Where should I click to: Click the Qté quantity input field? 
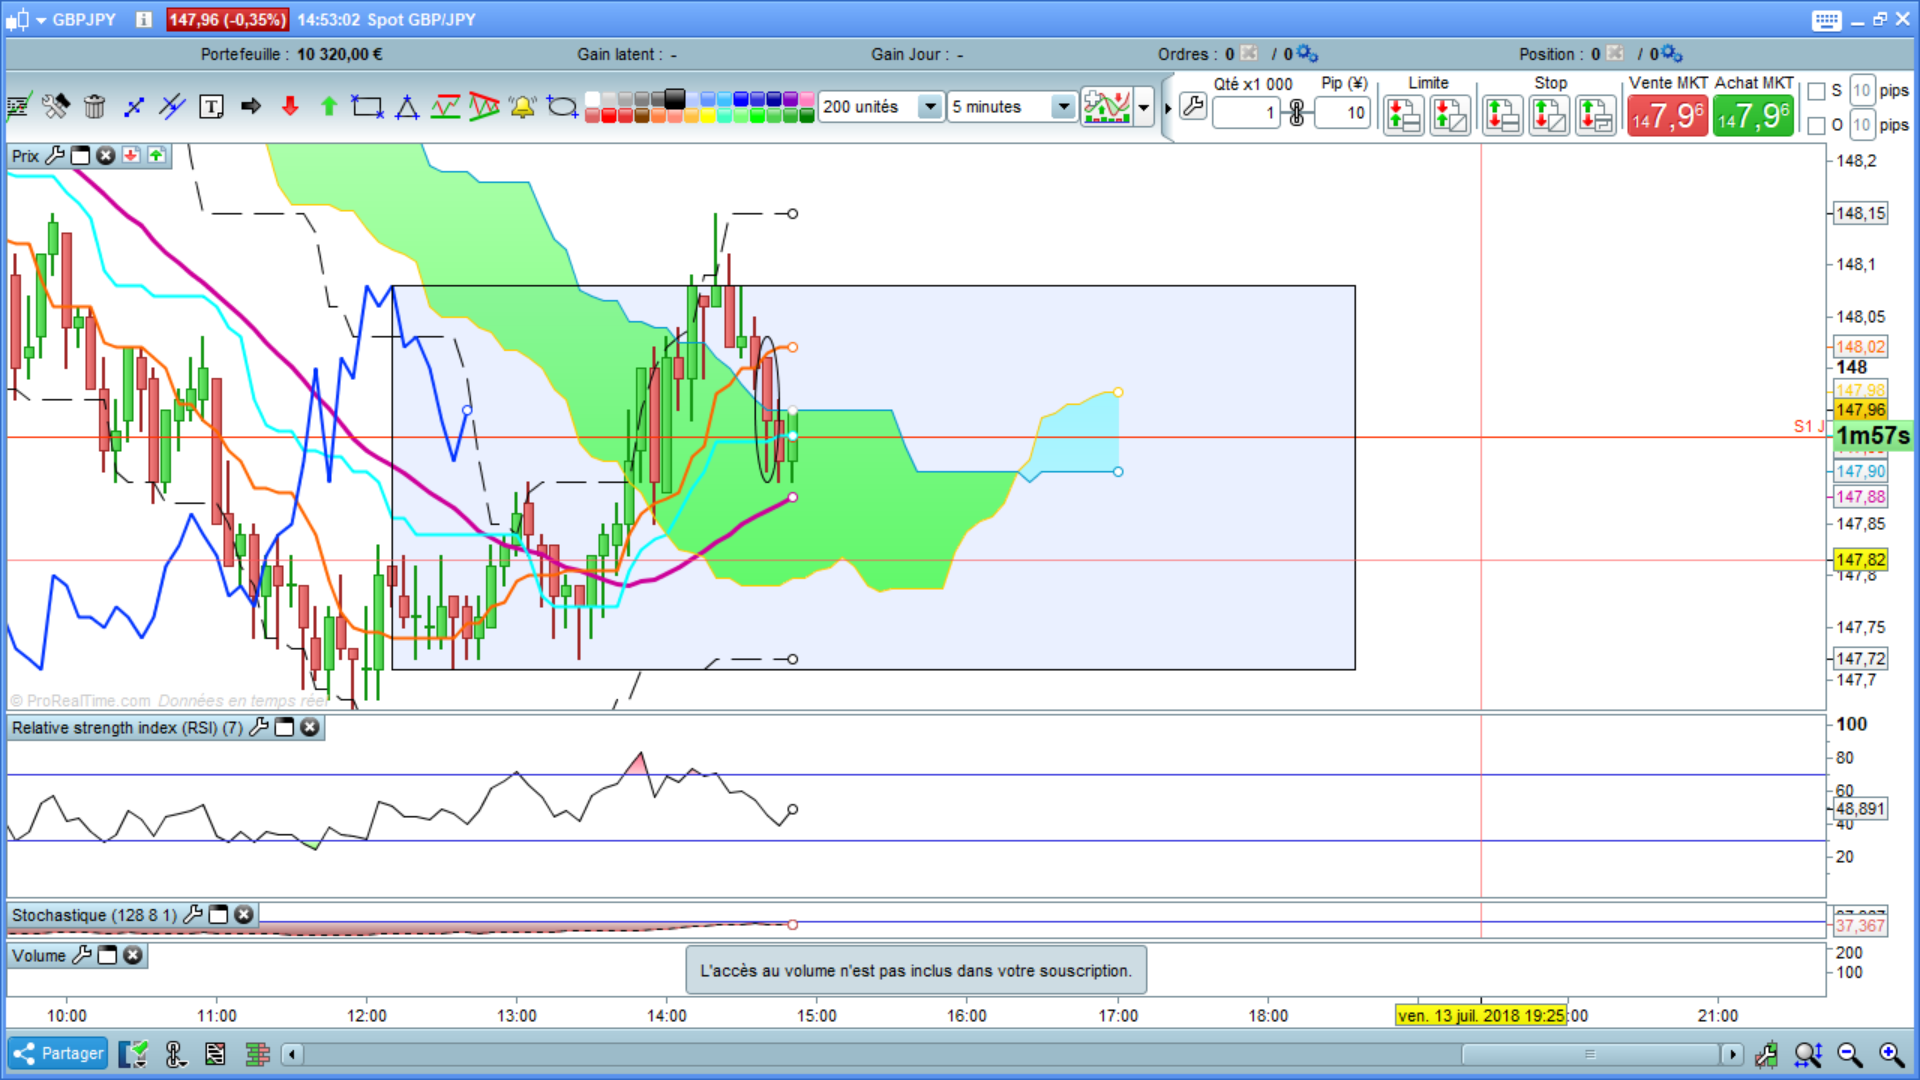[1246, 113]
